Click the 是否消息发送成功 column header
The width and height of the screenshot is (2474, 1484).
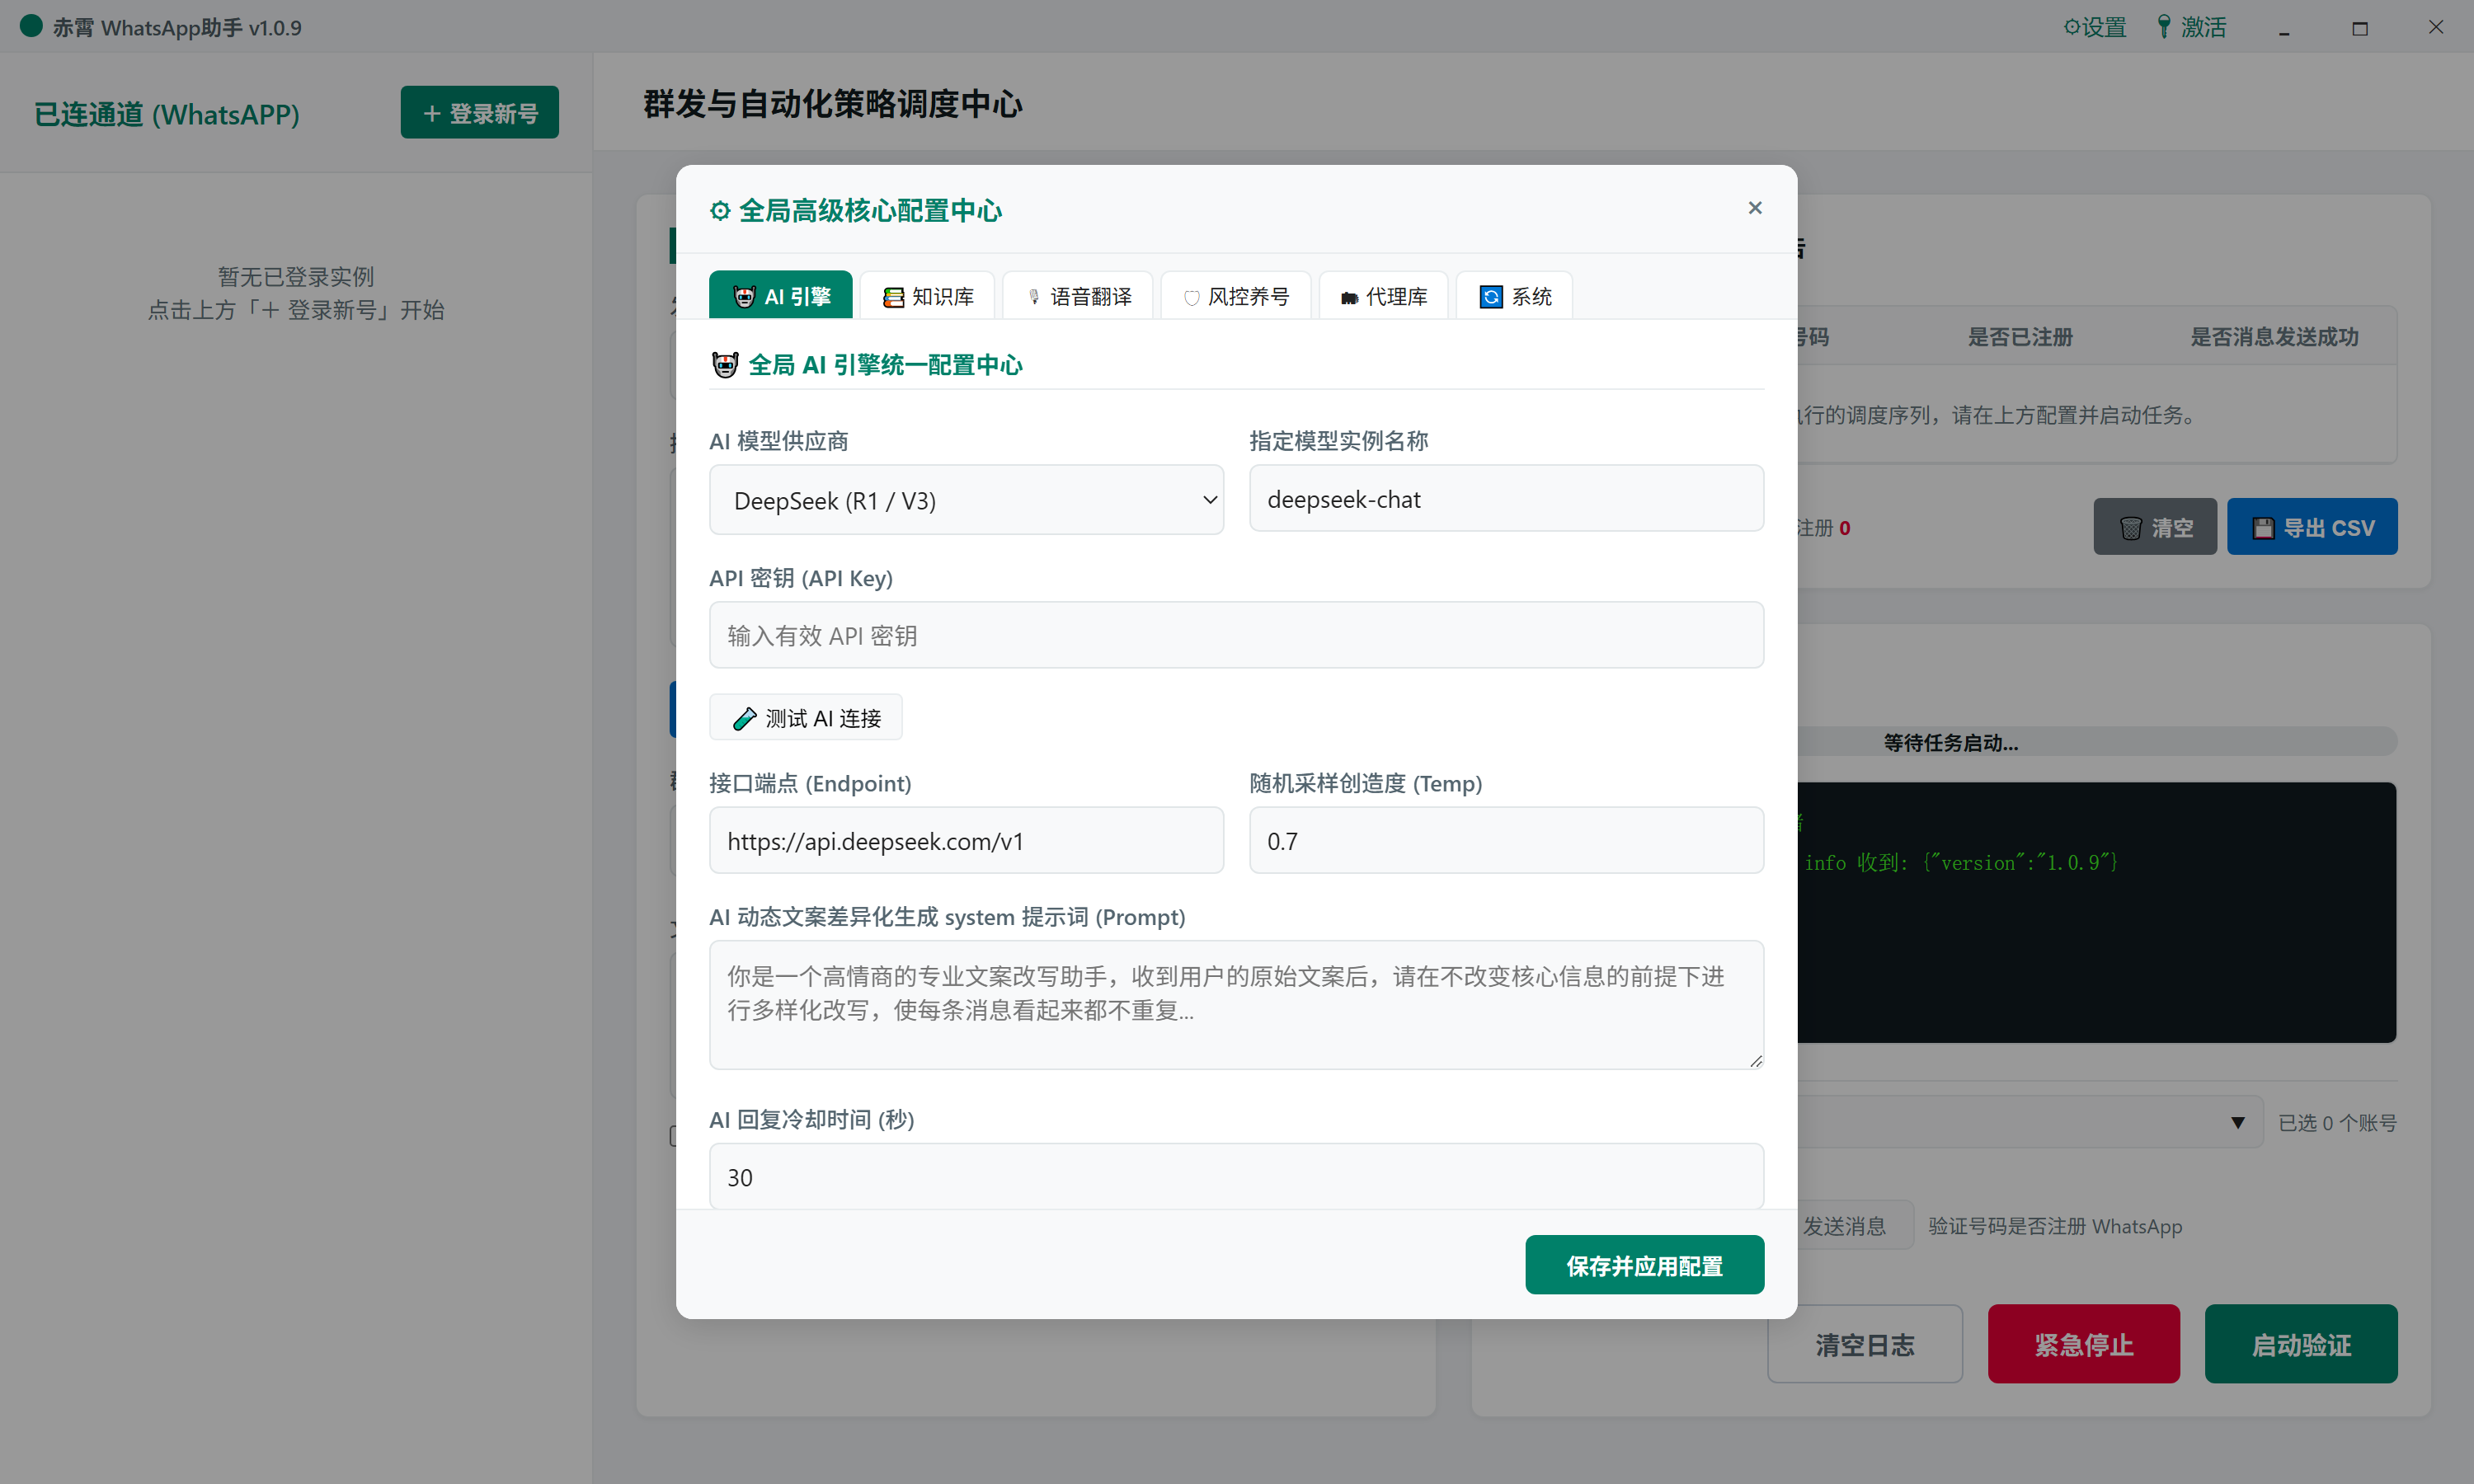click(x=2274, y=337)
